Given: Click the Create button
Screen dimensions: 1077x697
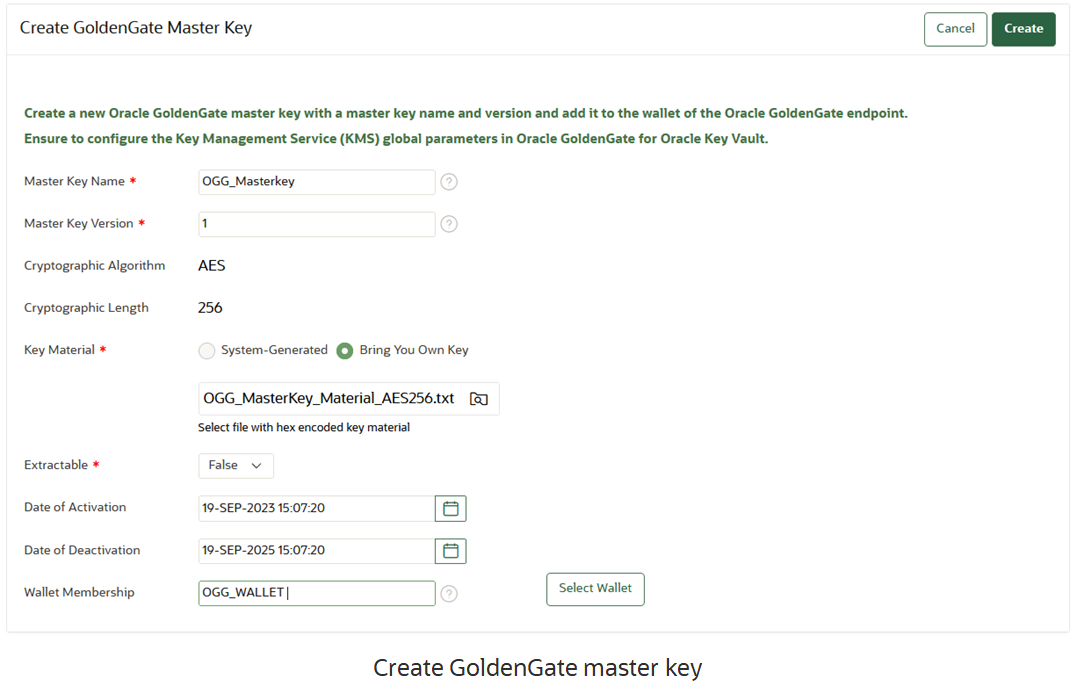Looking at the screenshot, I should point(1023,29).
